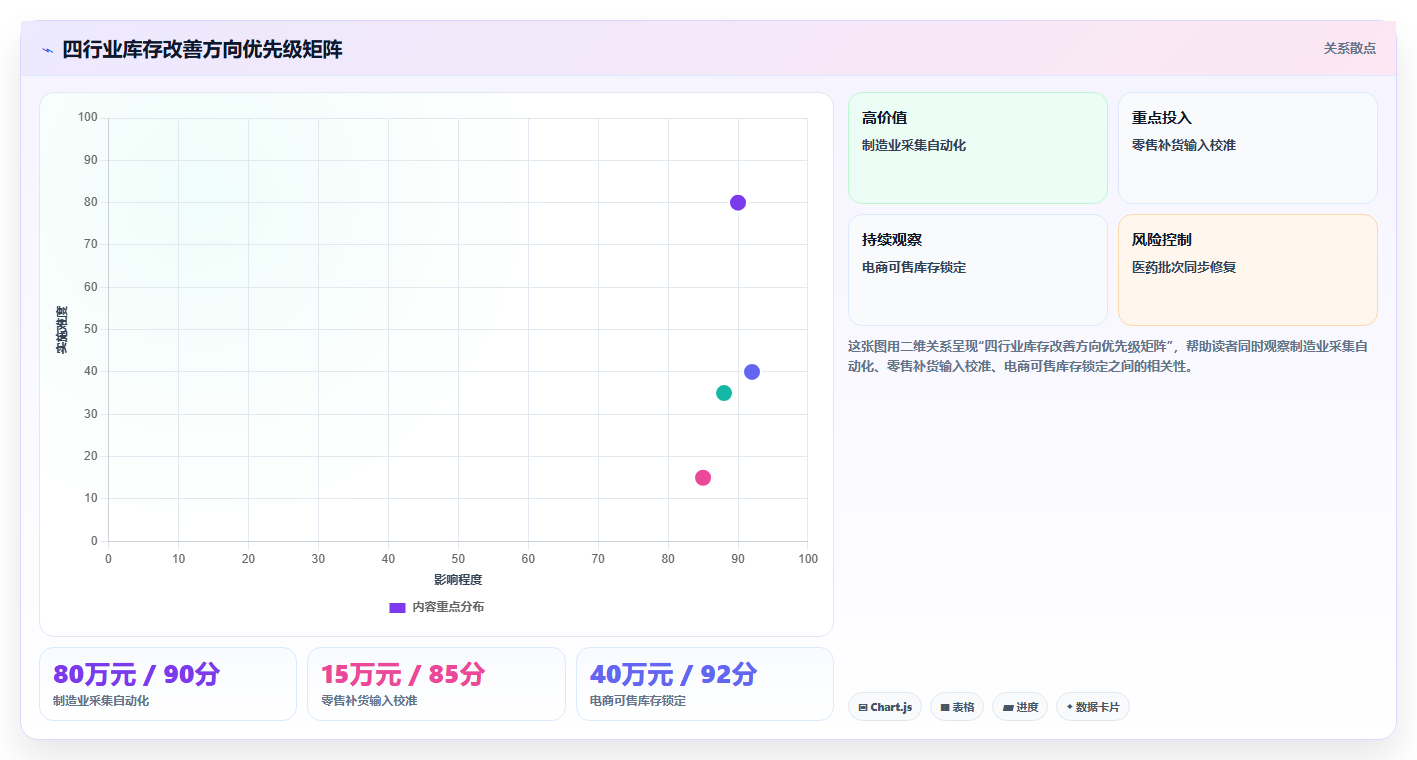Click the lightning icon beside the title

[47, 50]
